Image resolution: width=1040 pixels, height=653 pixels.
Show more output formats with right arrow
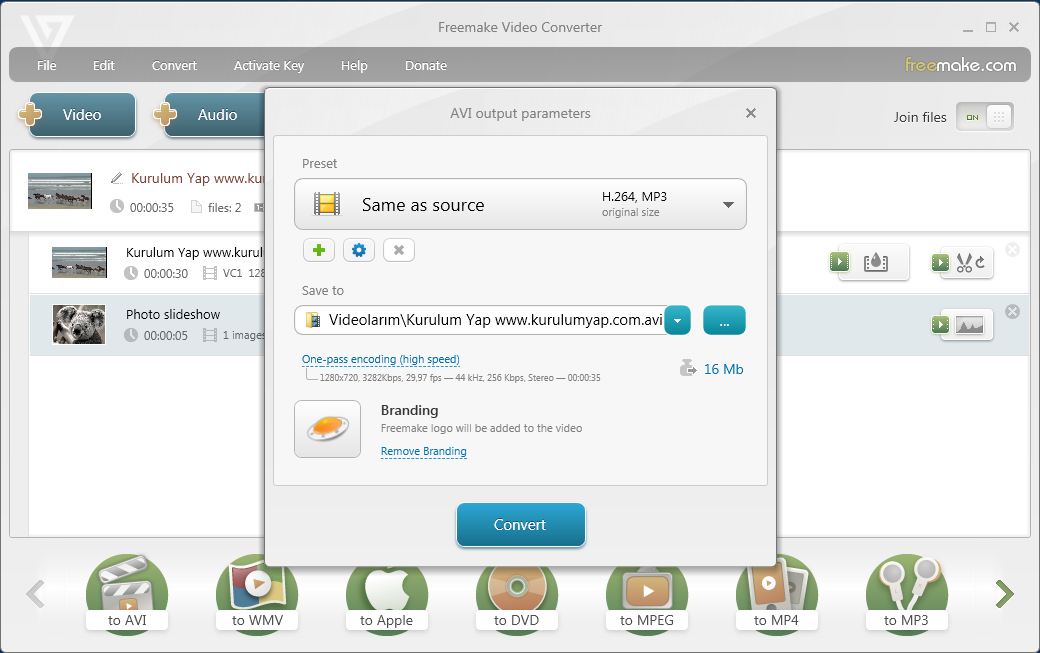pos(1005,594)
